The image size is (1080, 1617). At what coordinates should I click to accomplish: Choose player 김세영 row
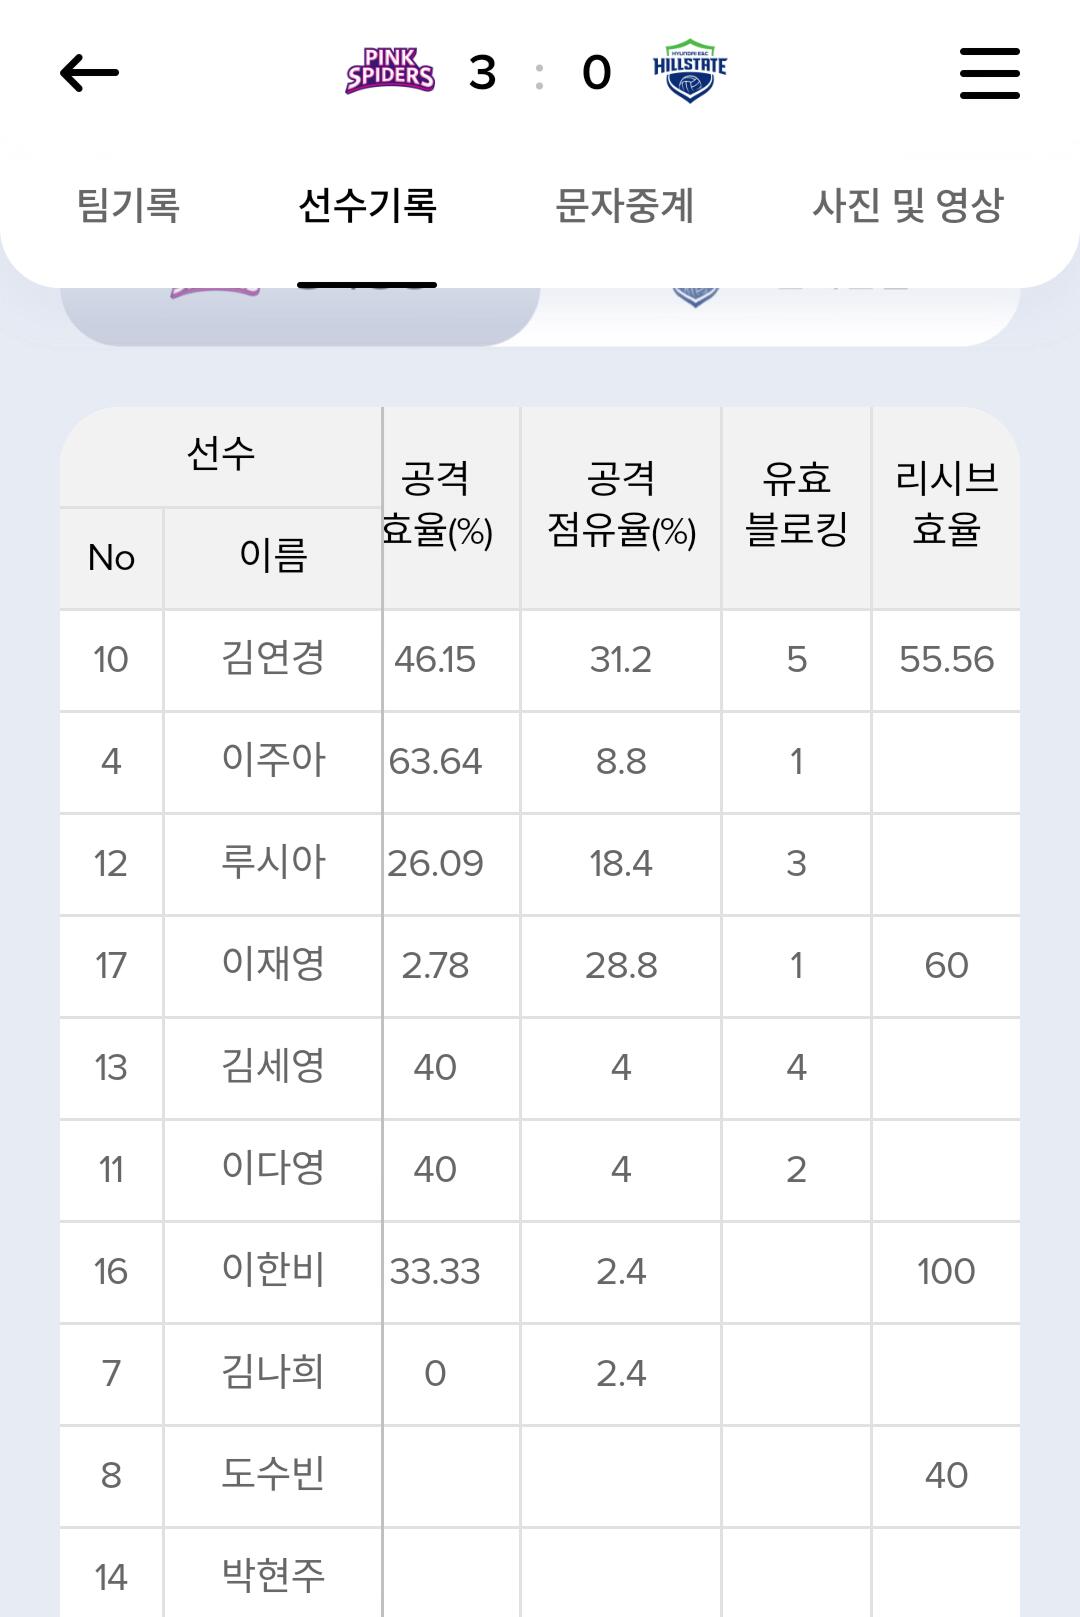coord(273,1067)
